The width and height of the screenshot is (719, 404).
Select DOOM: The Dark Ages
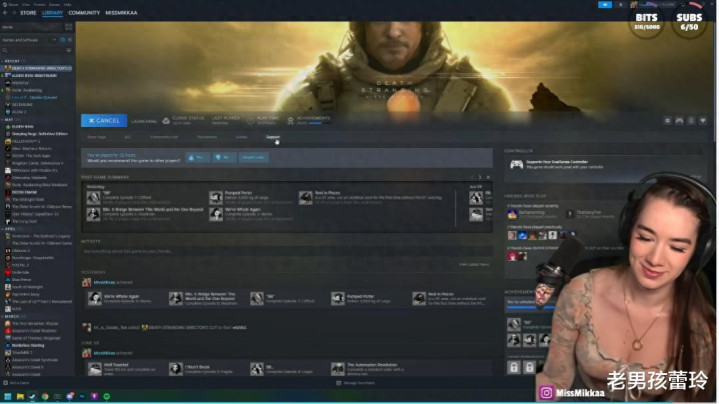coord(29,155)
